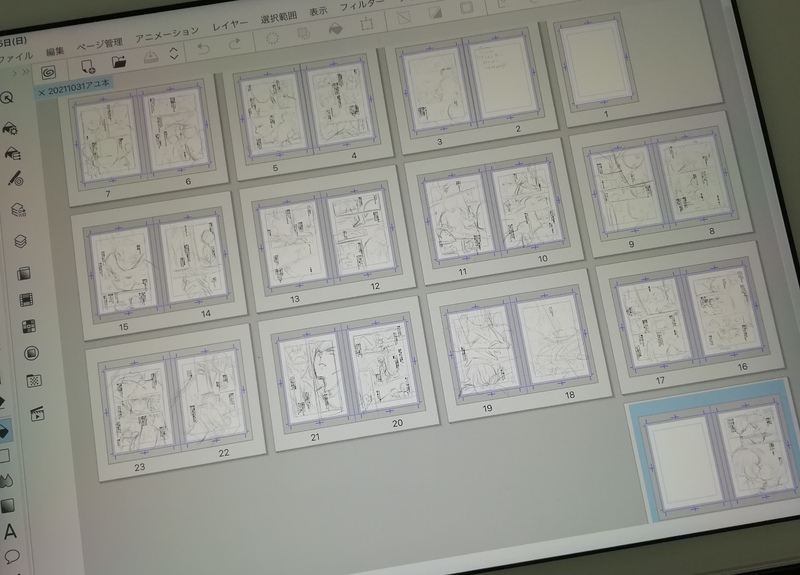Select the Blend tool drops icon

(6, 480)
